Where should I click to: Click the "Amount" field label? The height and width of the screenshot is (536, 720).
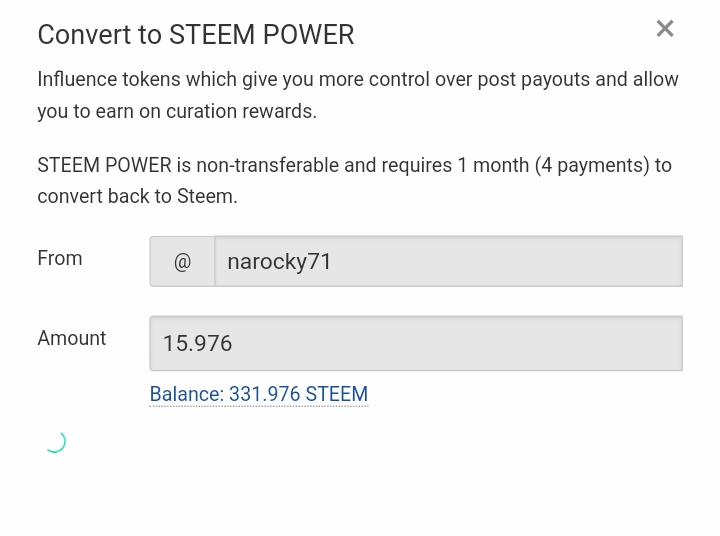72,338
